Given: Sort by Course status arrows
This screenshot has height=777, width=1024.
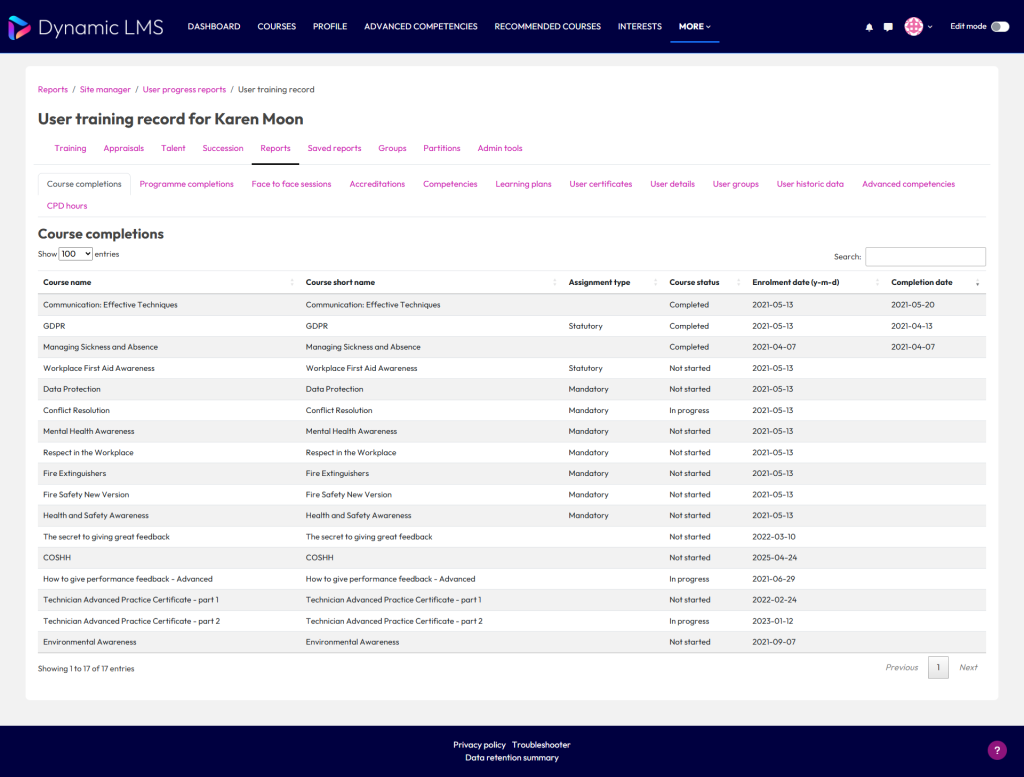Looking at the screenshot, I should click(x=739, y=282).
